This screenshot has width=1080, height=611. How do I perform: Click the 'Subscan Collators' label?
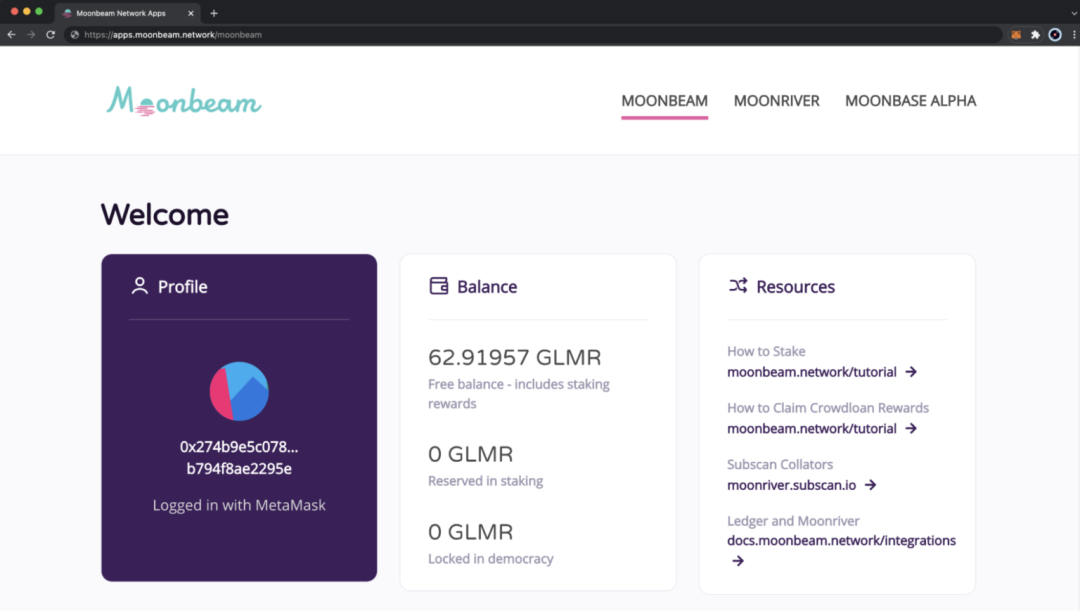[780, 464]
